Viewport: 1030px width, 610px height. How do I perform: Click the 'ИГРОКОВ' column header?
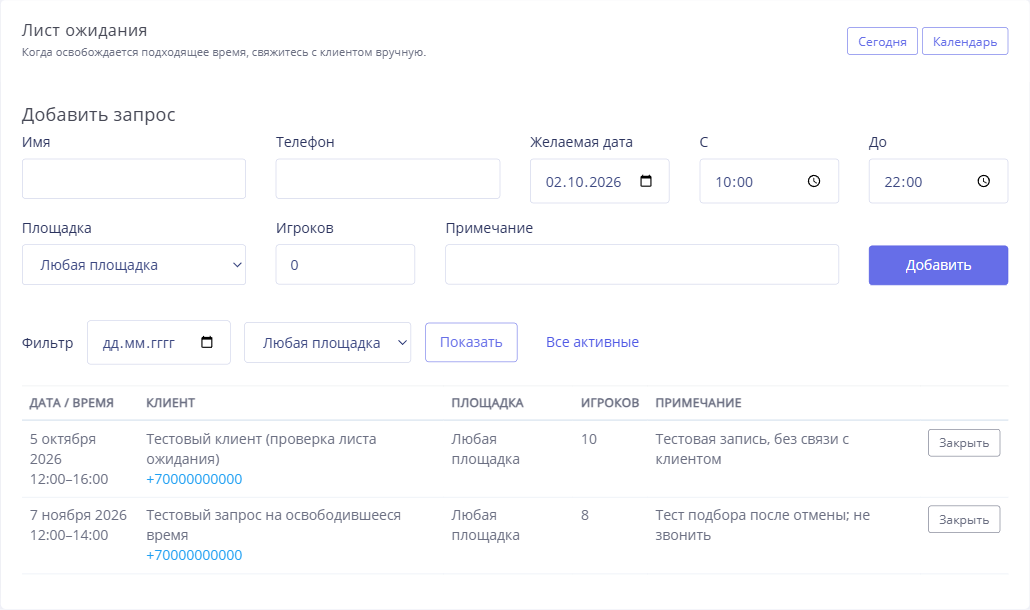pos(610,403)
